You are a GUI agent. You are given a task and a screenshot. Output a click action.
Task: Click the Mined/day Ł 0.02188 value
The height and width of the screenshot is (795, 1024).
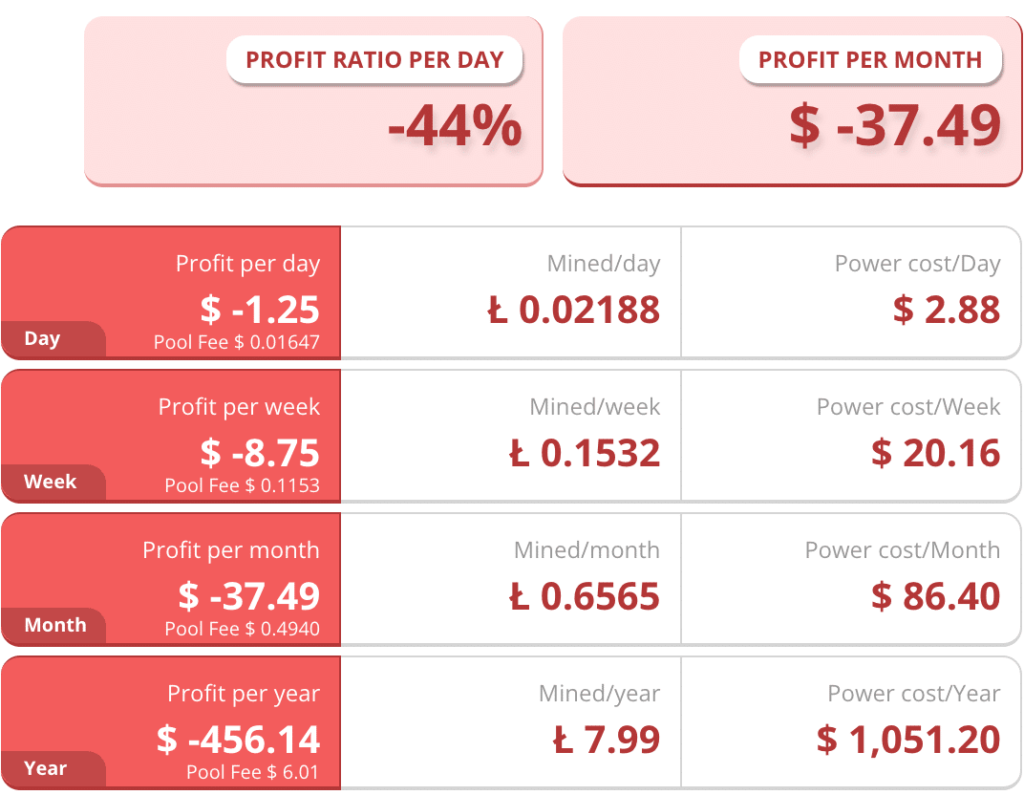click(x=574, y=309)
